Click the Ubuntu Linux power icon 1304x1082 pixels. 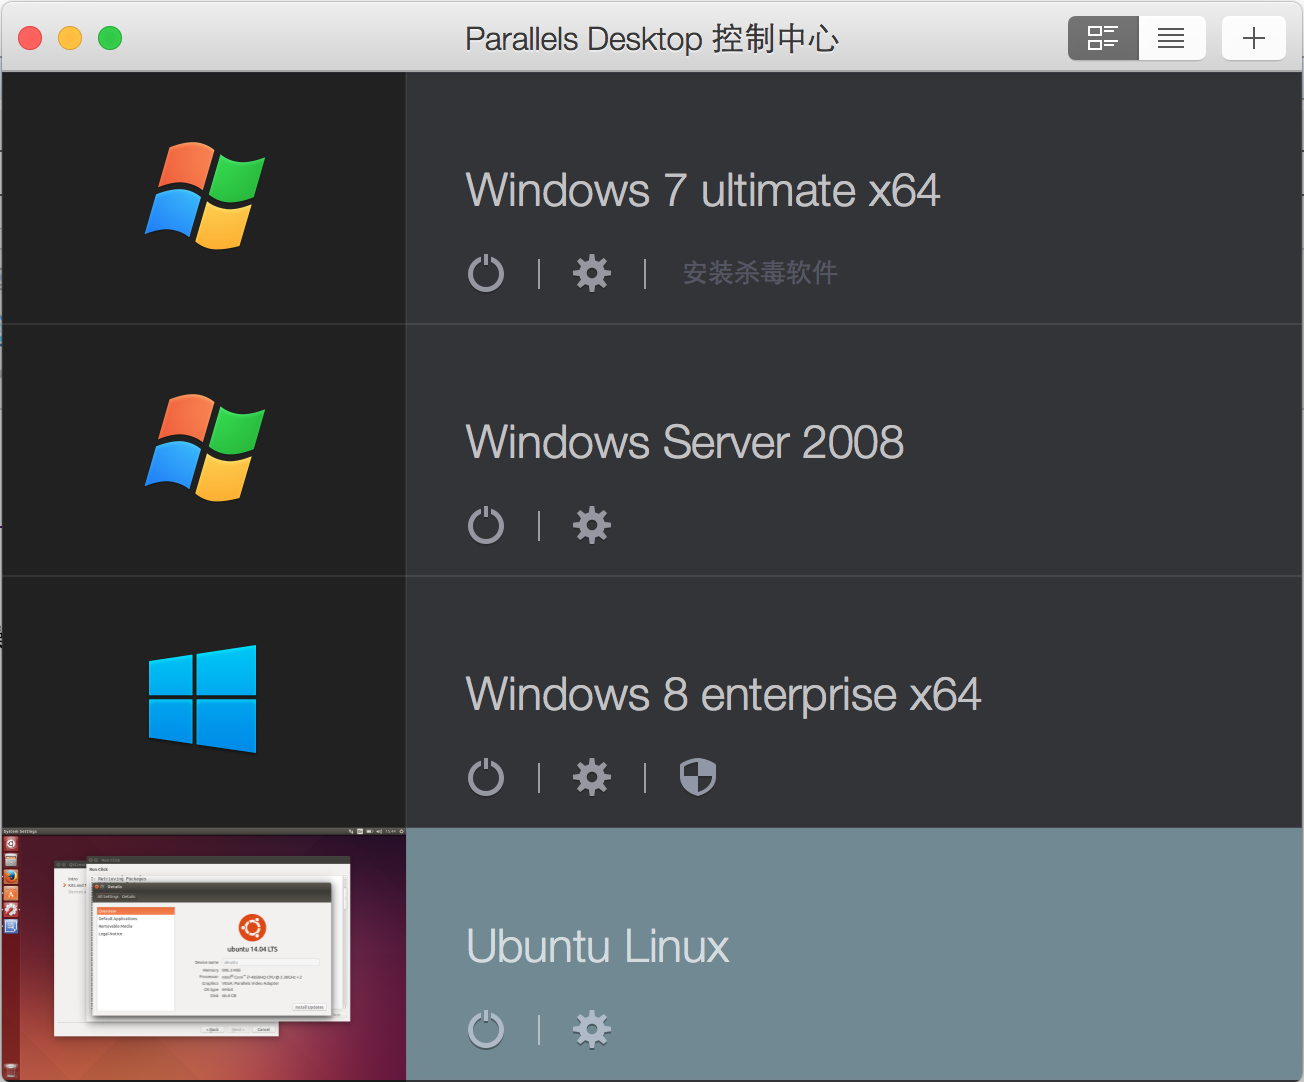tap(486, 1029)
